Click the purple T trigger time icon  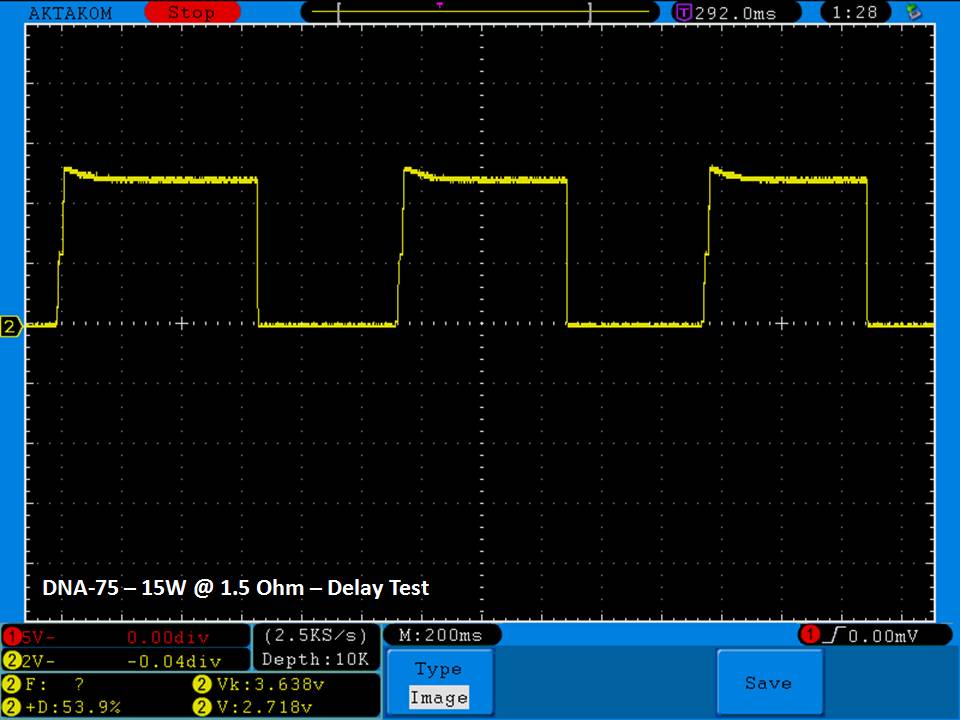(x=684, y=13)
